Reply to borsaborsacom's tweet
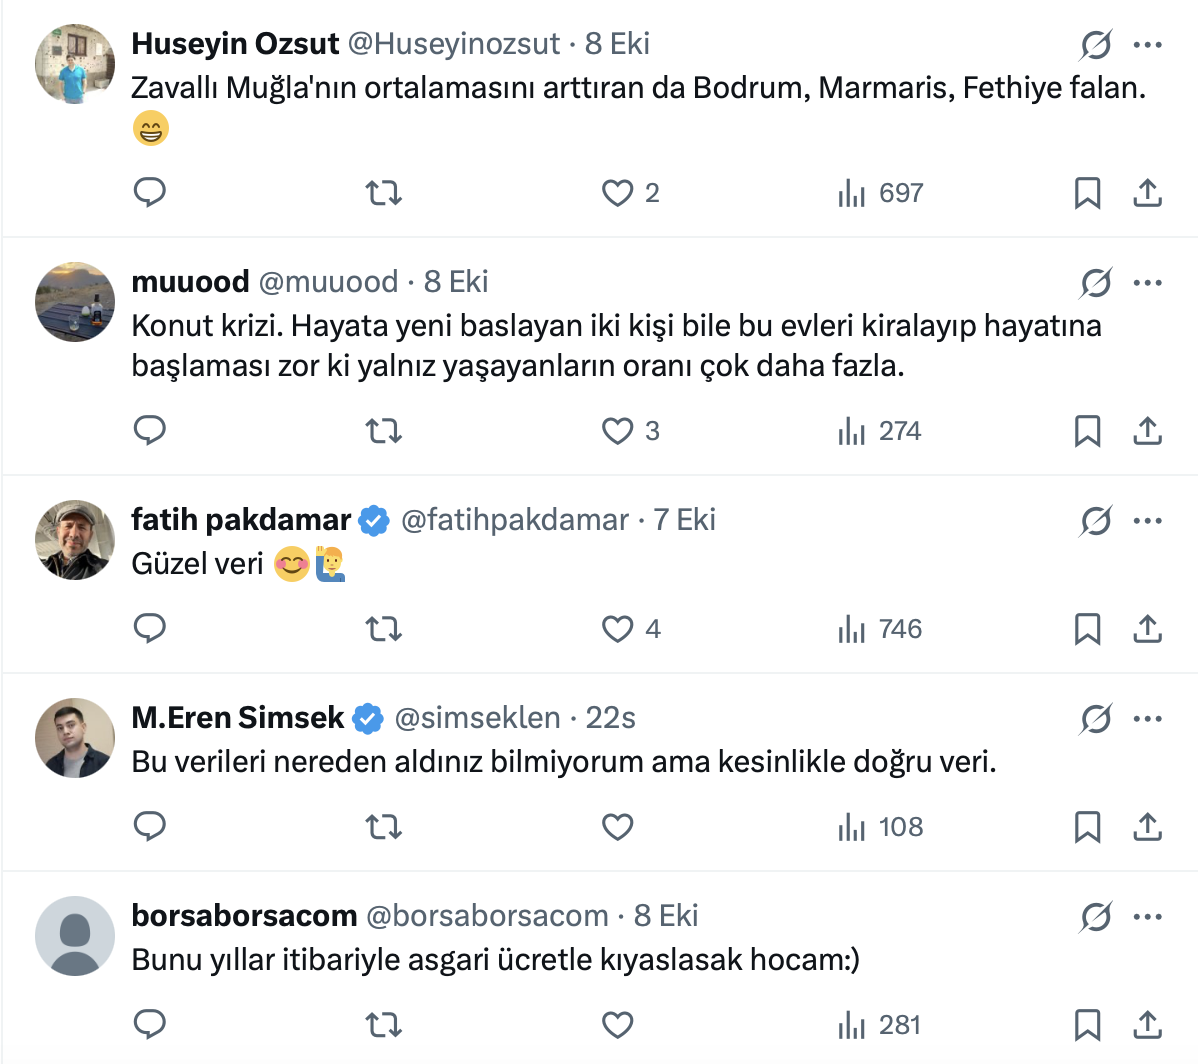This screenshot has width=1198, height=1064. point(150,1024)
